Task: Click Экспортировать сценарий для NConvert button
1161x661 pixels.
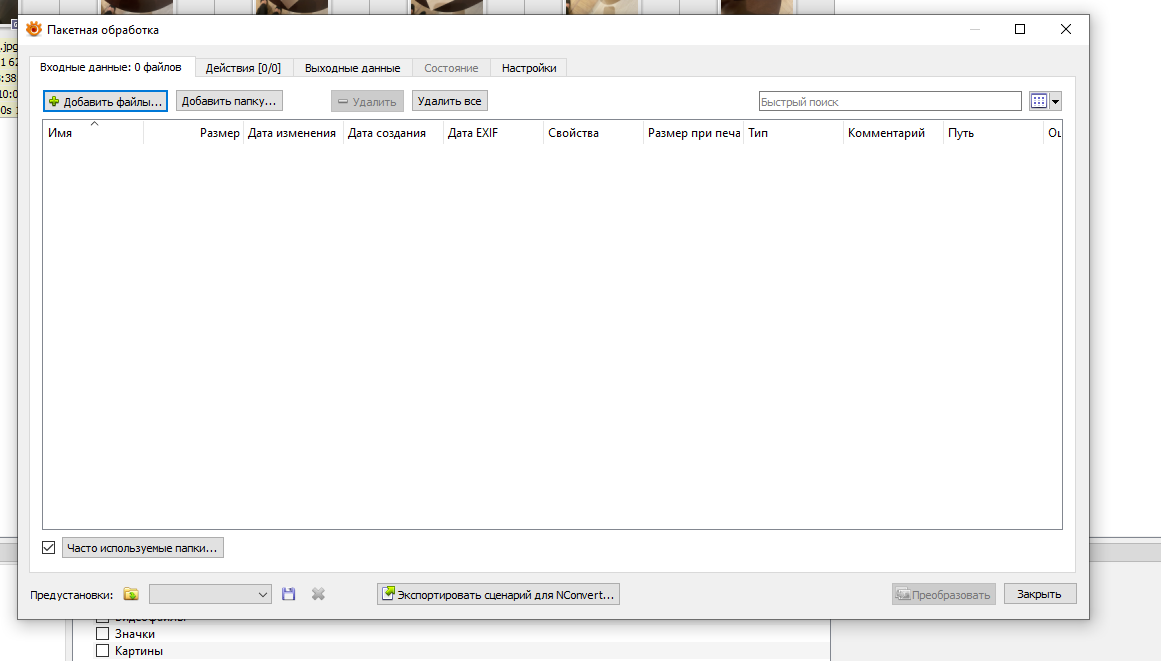Action: click(498, 595)
